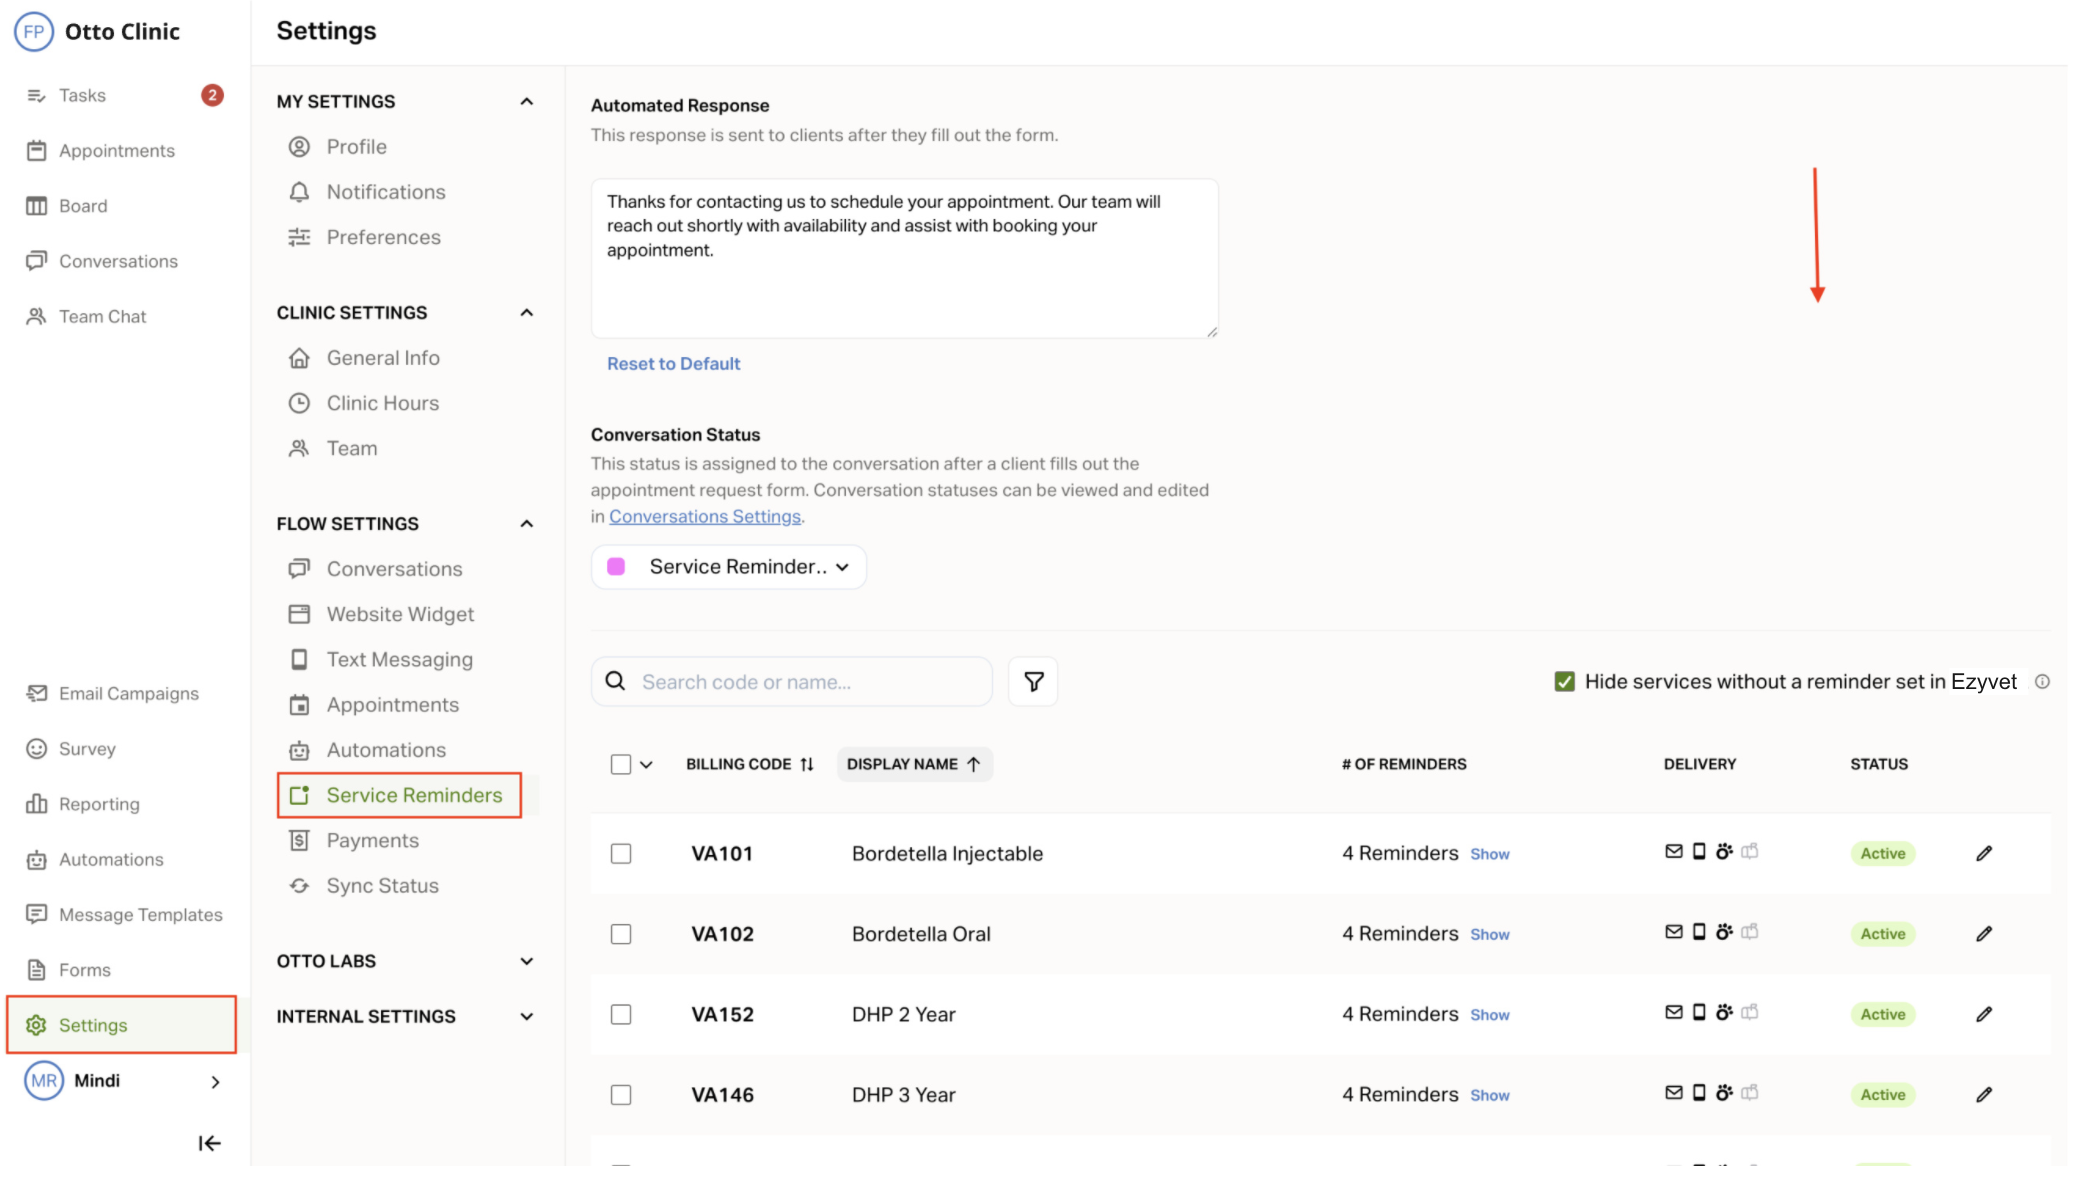
Task: Click the Clinic Hours clock icon
Action: pos(299,403)
